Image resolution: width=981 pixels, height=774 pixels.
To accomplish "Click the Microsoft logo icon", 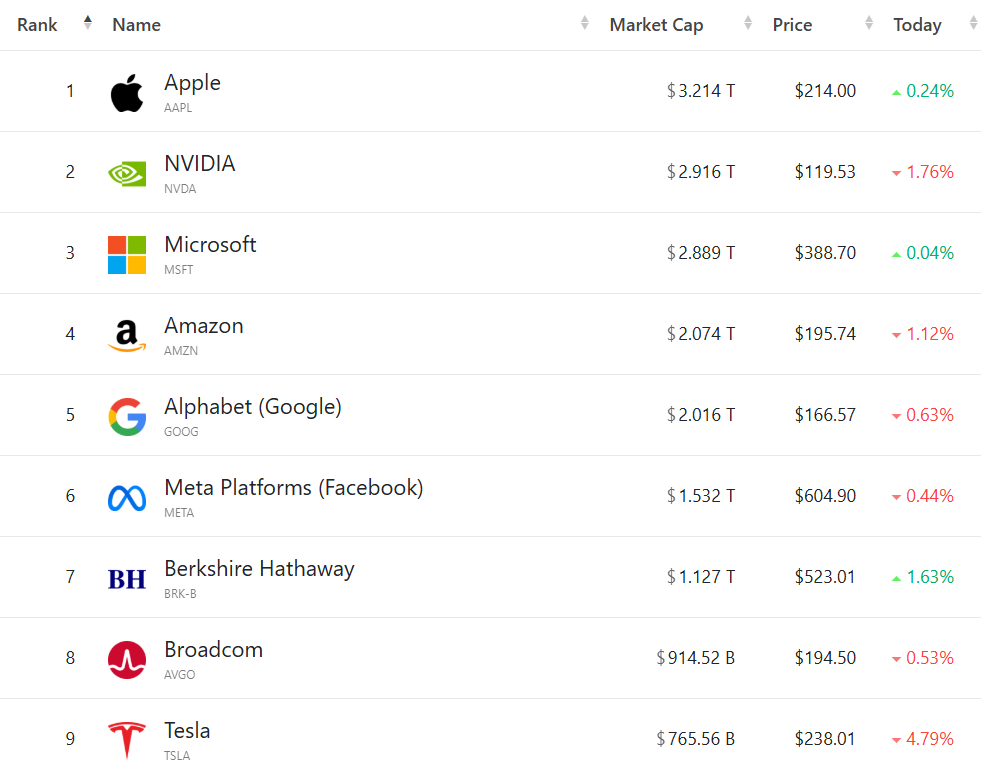I will tap(127, 254).
